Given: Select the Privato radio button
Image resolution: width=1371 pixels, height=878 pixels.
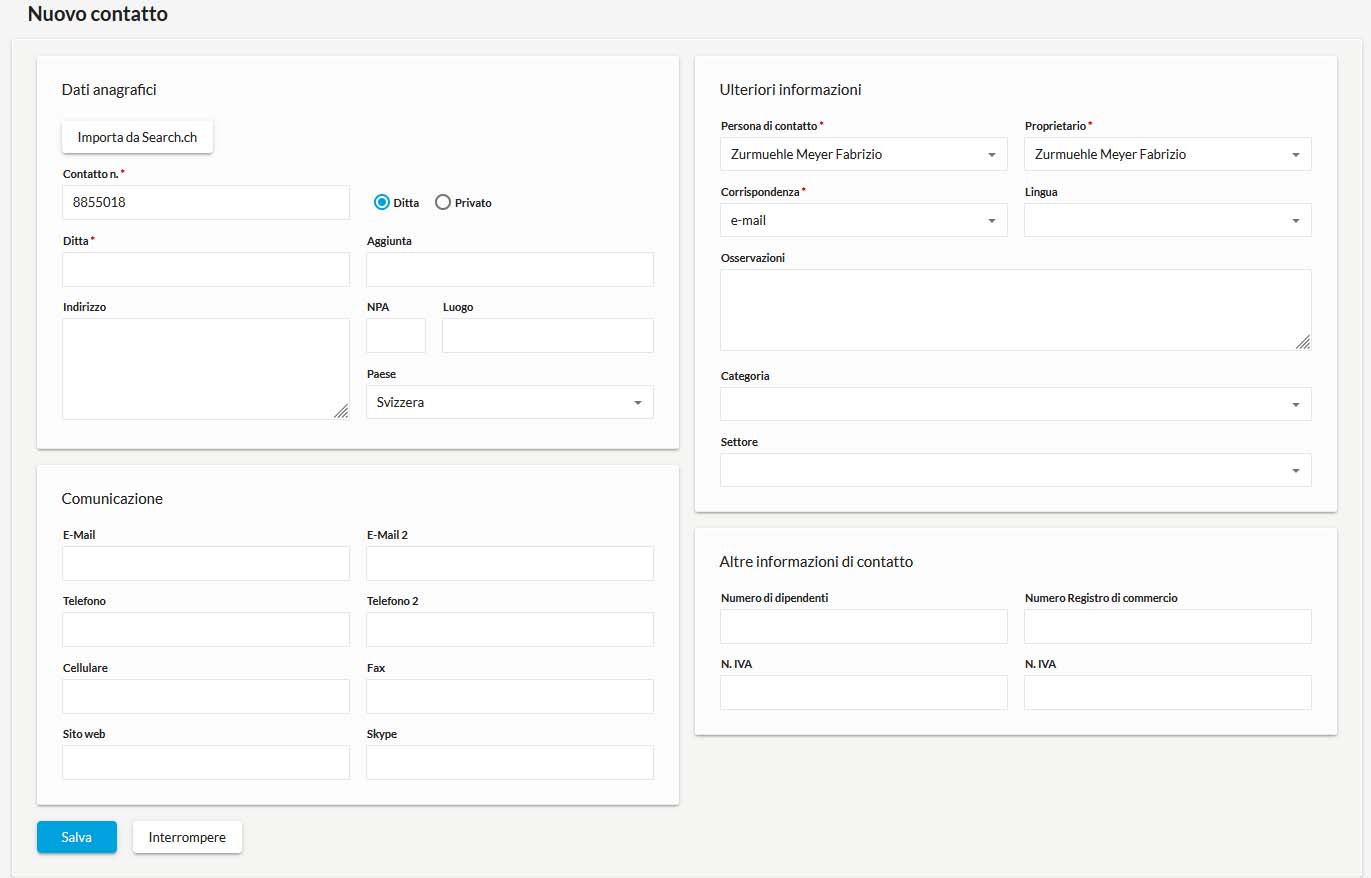Looking at the screenshot, I should [443, 202].
